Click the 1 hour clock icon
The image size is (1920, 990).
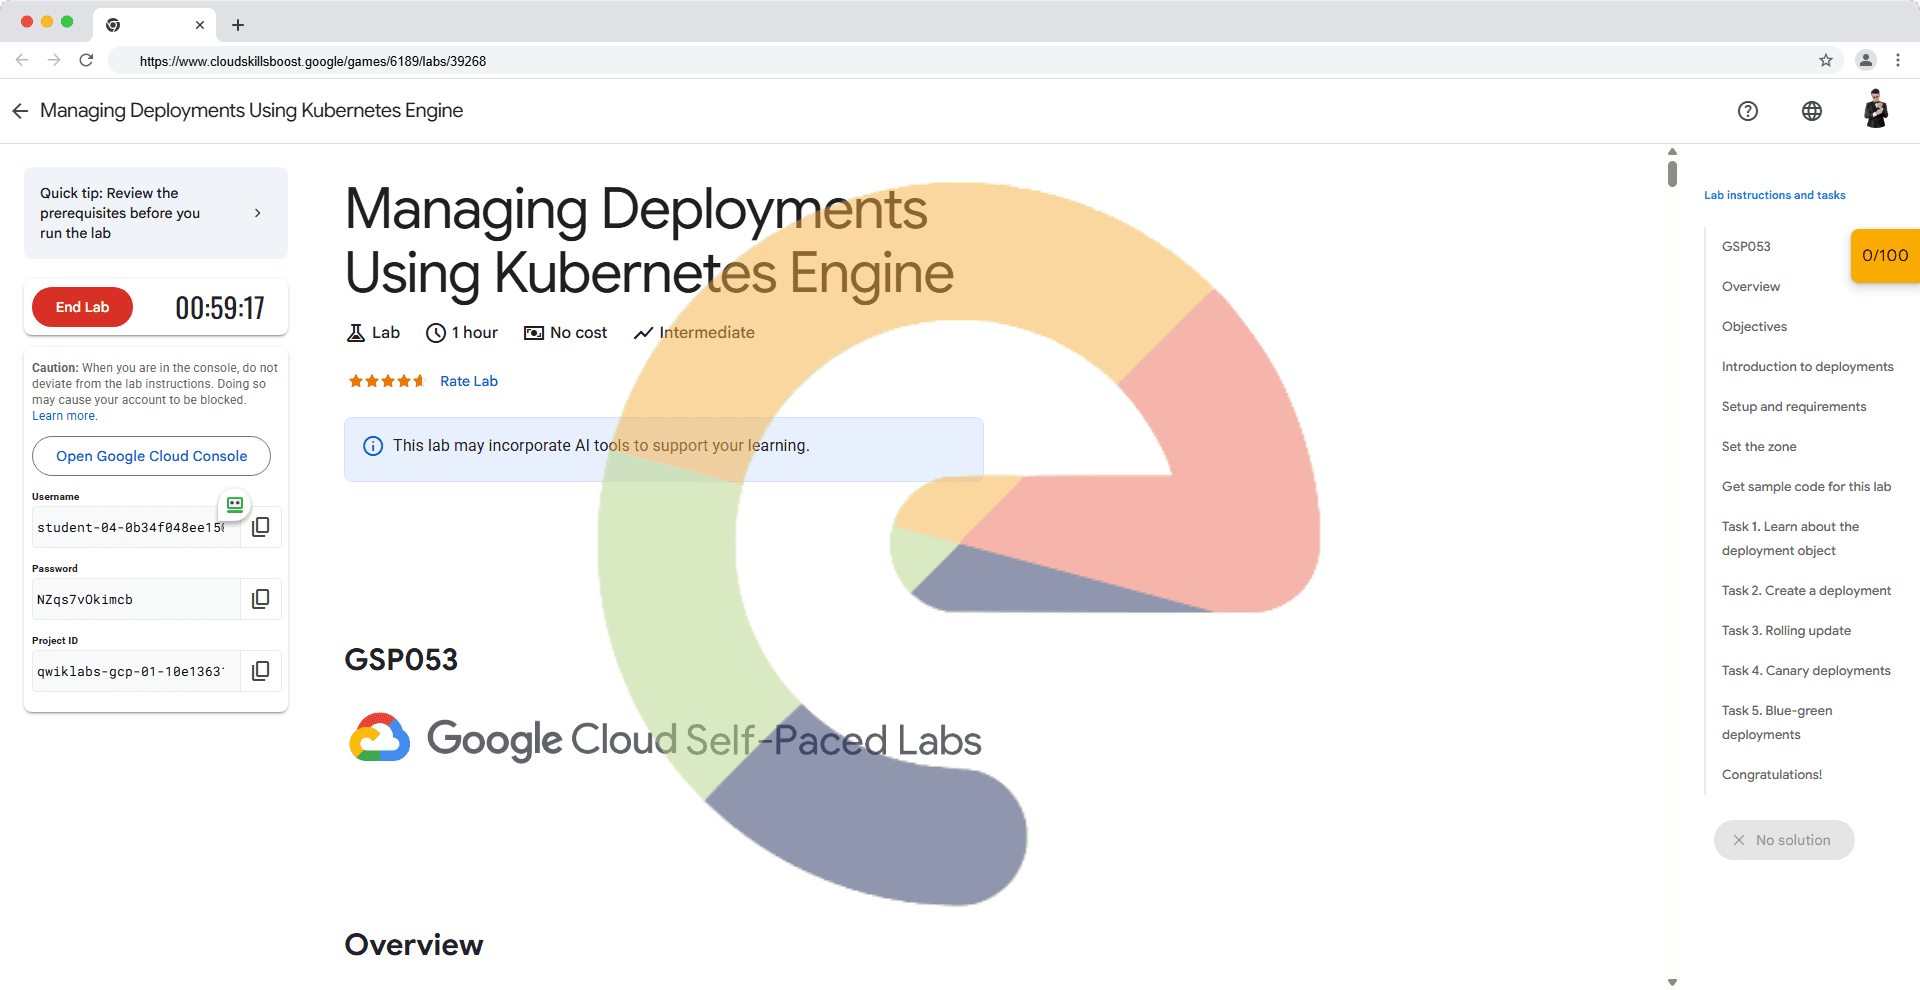coord(436,333)
